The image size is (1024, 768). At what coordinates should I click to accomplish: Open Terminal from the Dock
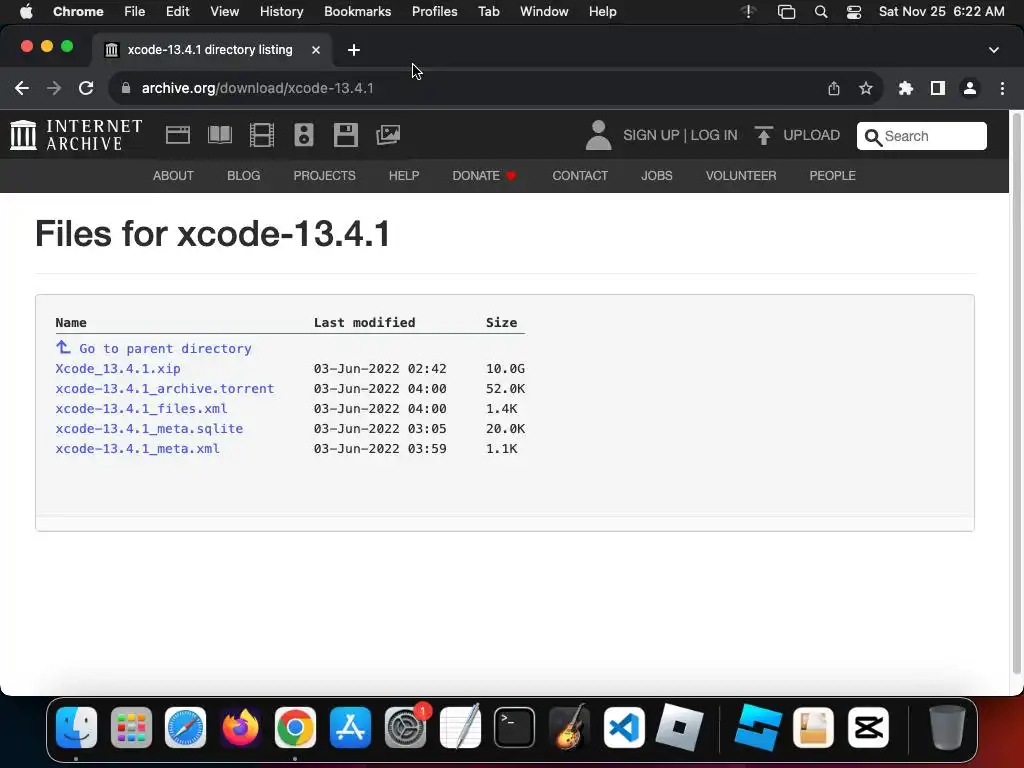point(515,727)
